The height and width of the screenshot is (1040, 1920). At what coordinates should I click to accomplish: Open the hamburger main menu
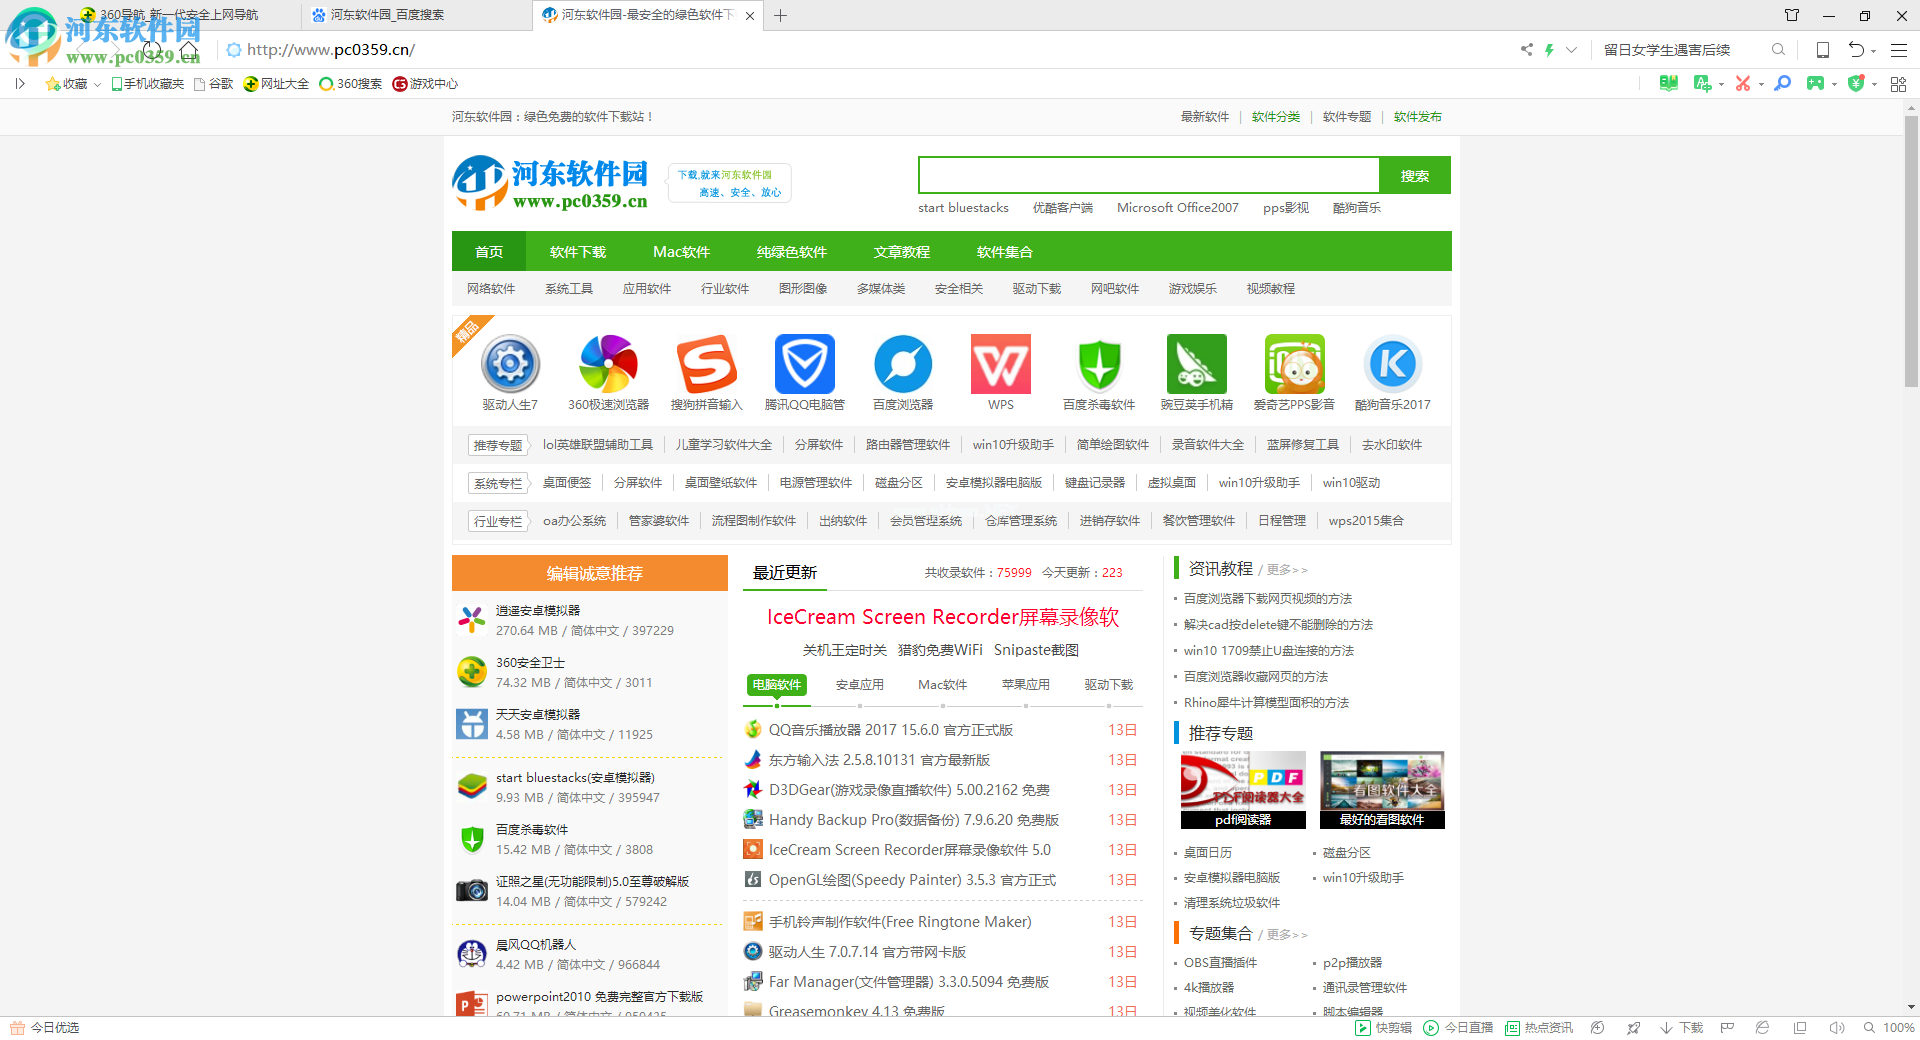(1899, 49)
